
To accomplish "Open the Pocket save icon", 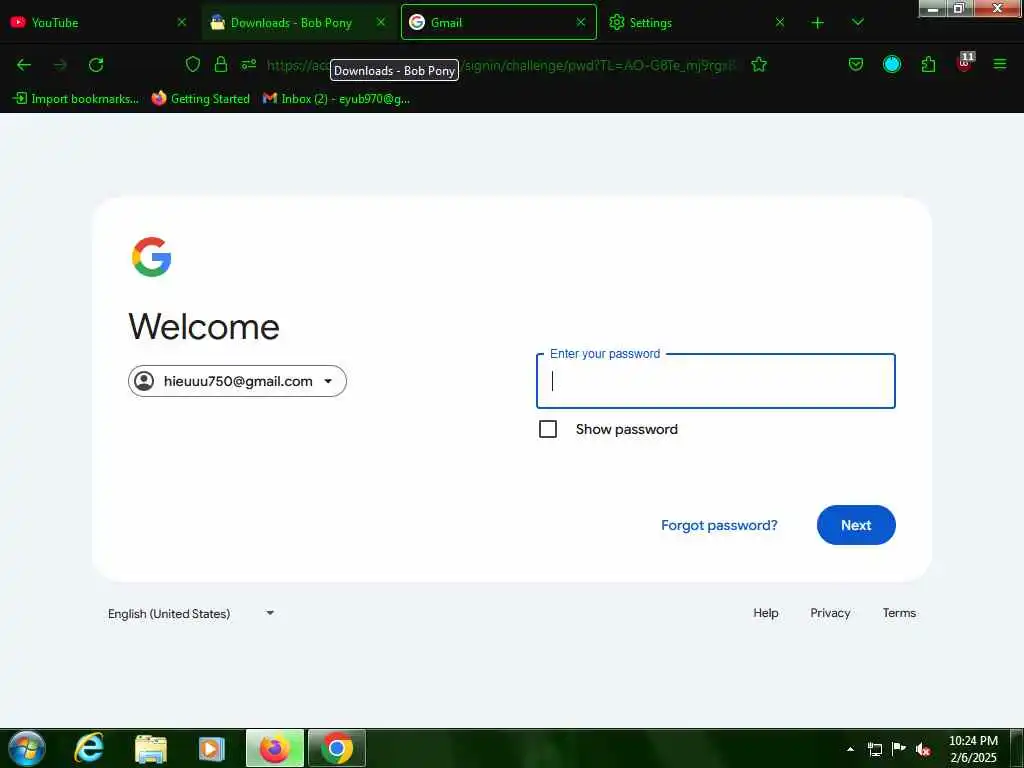I will (856, 64).
